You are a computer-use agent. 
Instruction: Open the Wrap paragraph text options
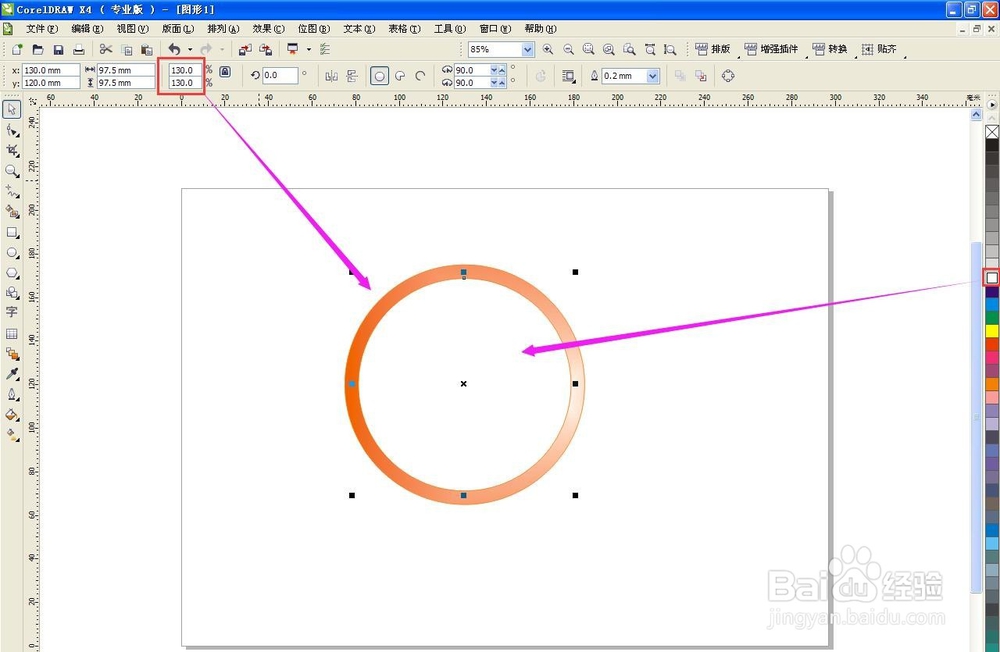[x=568, y=76]
